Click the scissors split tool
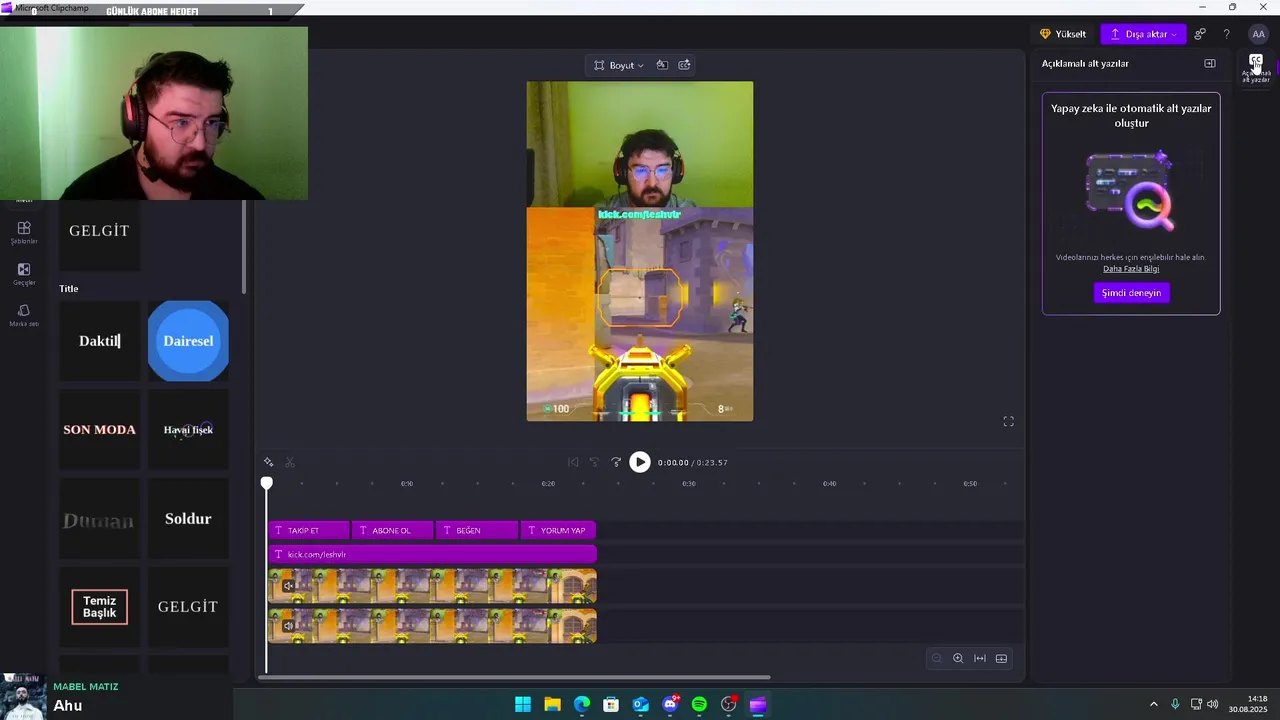Image resolution: width=1280 pixels, height=720 pixels. coord(290,462)
